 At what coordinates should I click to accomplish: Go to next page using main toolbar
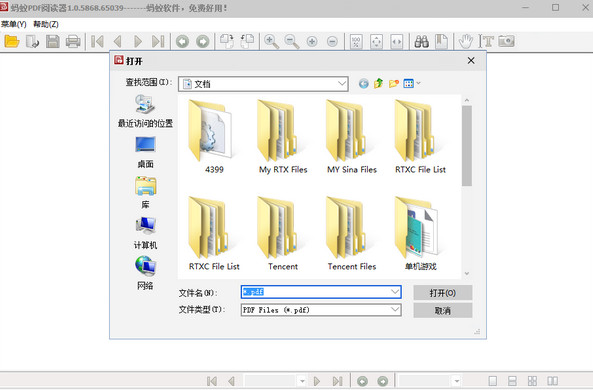[x=138, y=41]
